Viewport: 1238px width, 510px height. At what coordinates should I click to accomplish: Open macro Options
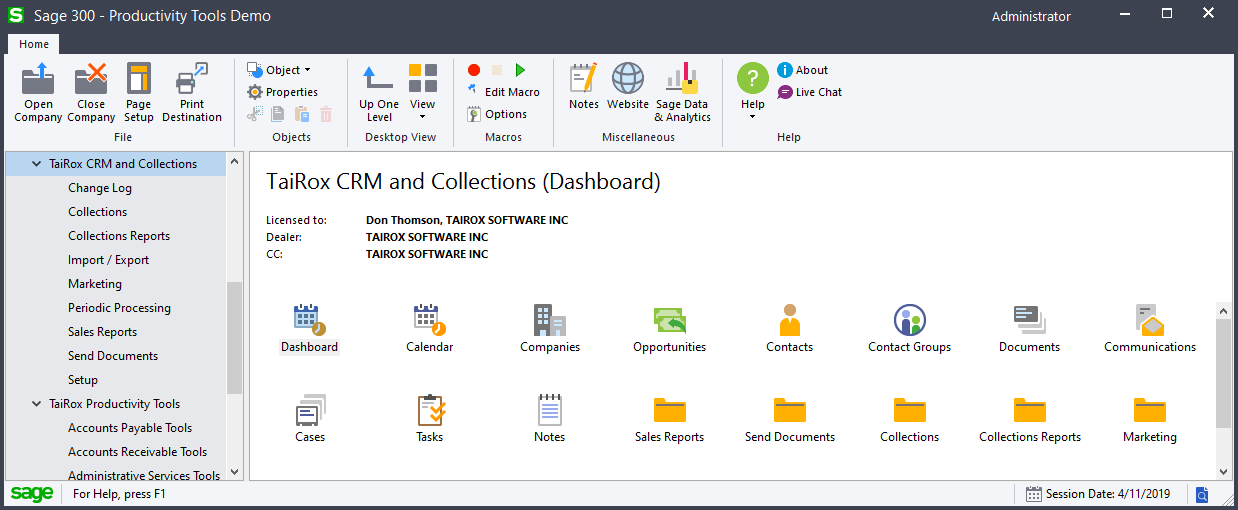(x=497, y=114)
